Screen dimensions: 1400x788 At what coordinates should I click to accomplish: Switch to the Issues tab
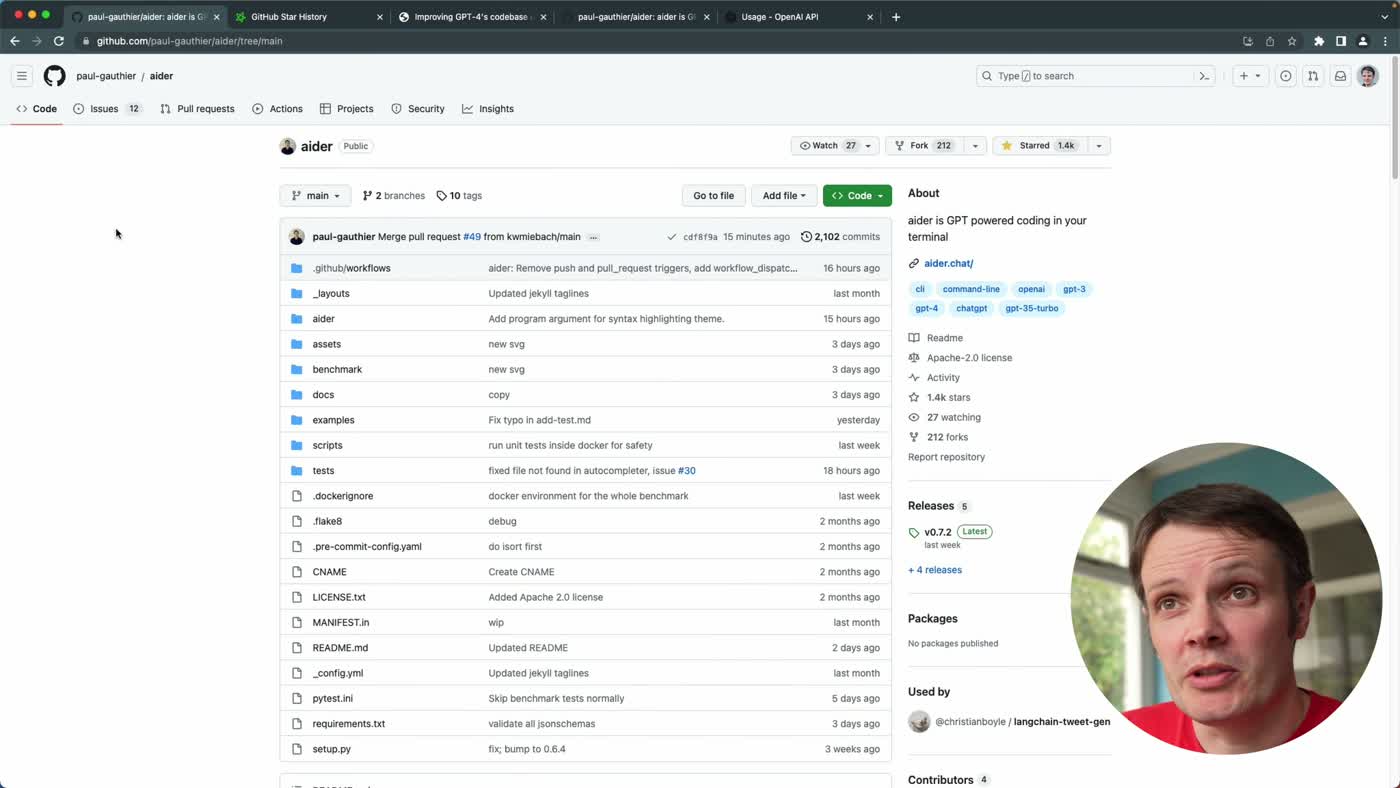point(107,109)
